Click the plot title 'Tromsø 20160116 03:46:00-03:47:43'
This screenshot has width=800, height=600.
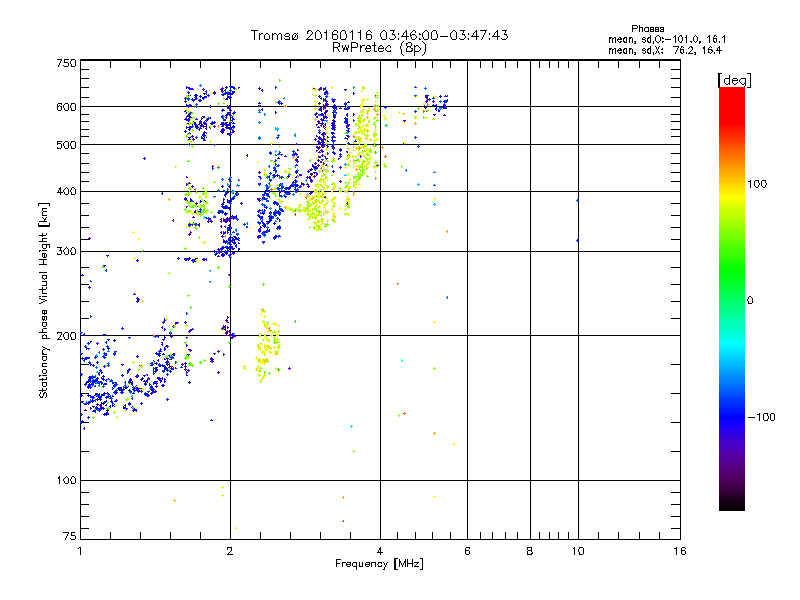379,35
